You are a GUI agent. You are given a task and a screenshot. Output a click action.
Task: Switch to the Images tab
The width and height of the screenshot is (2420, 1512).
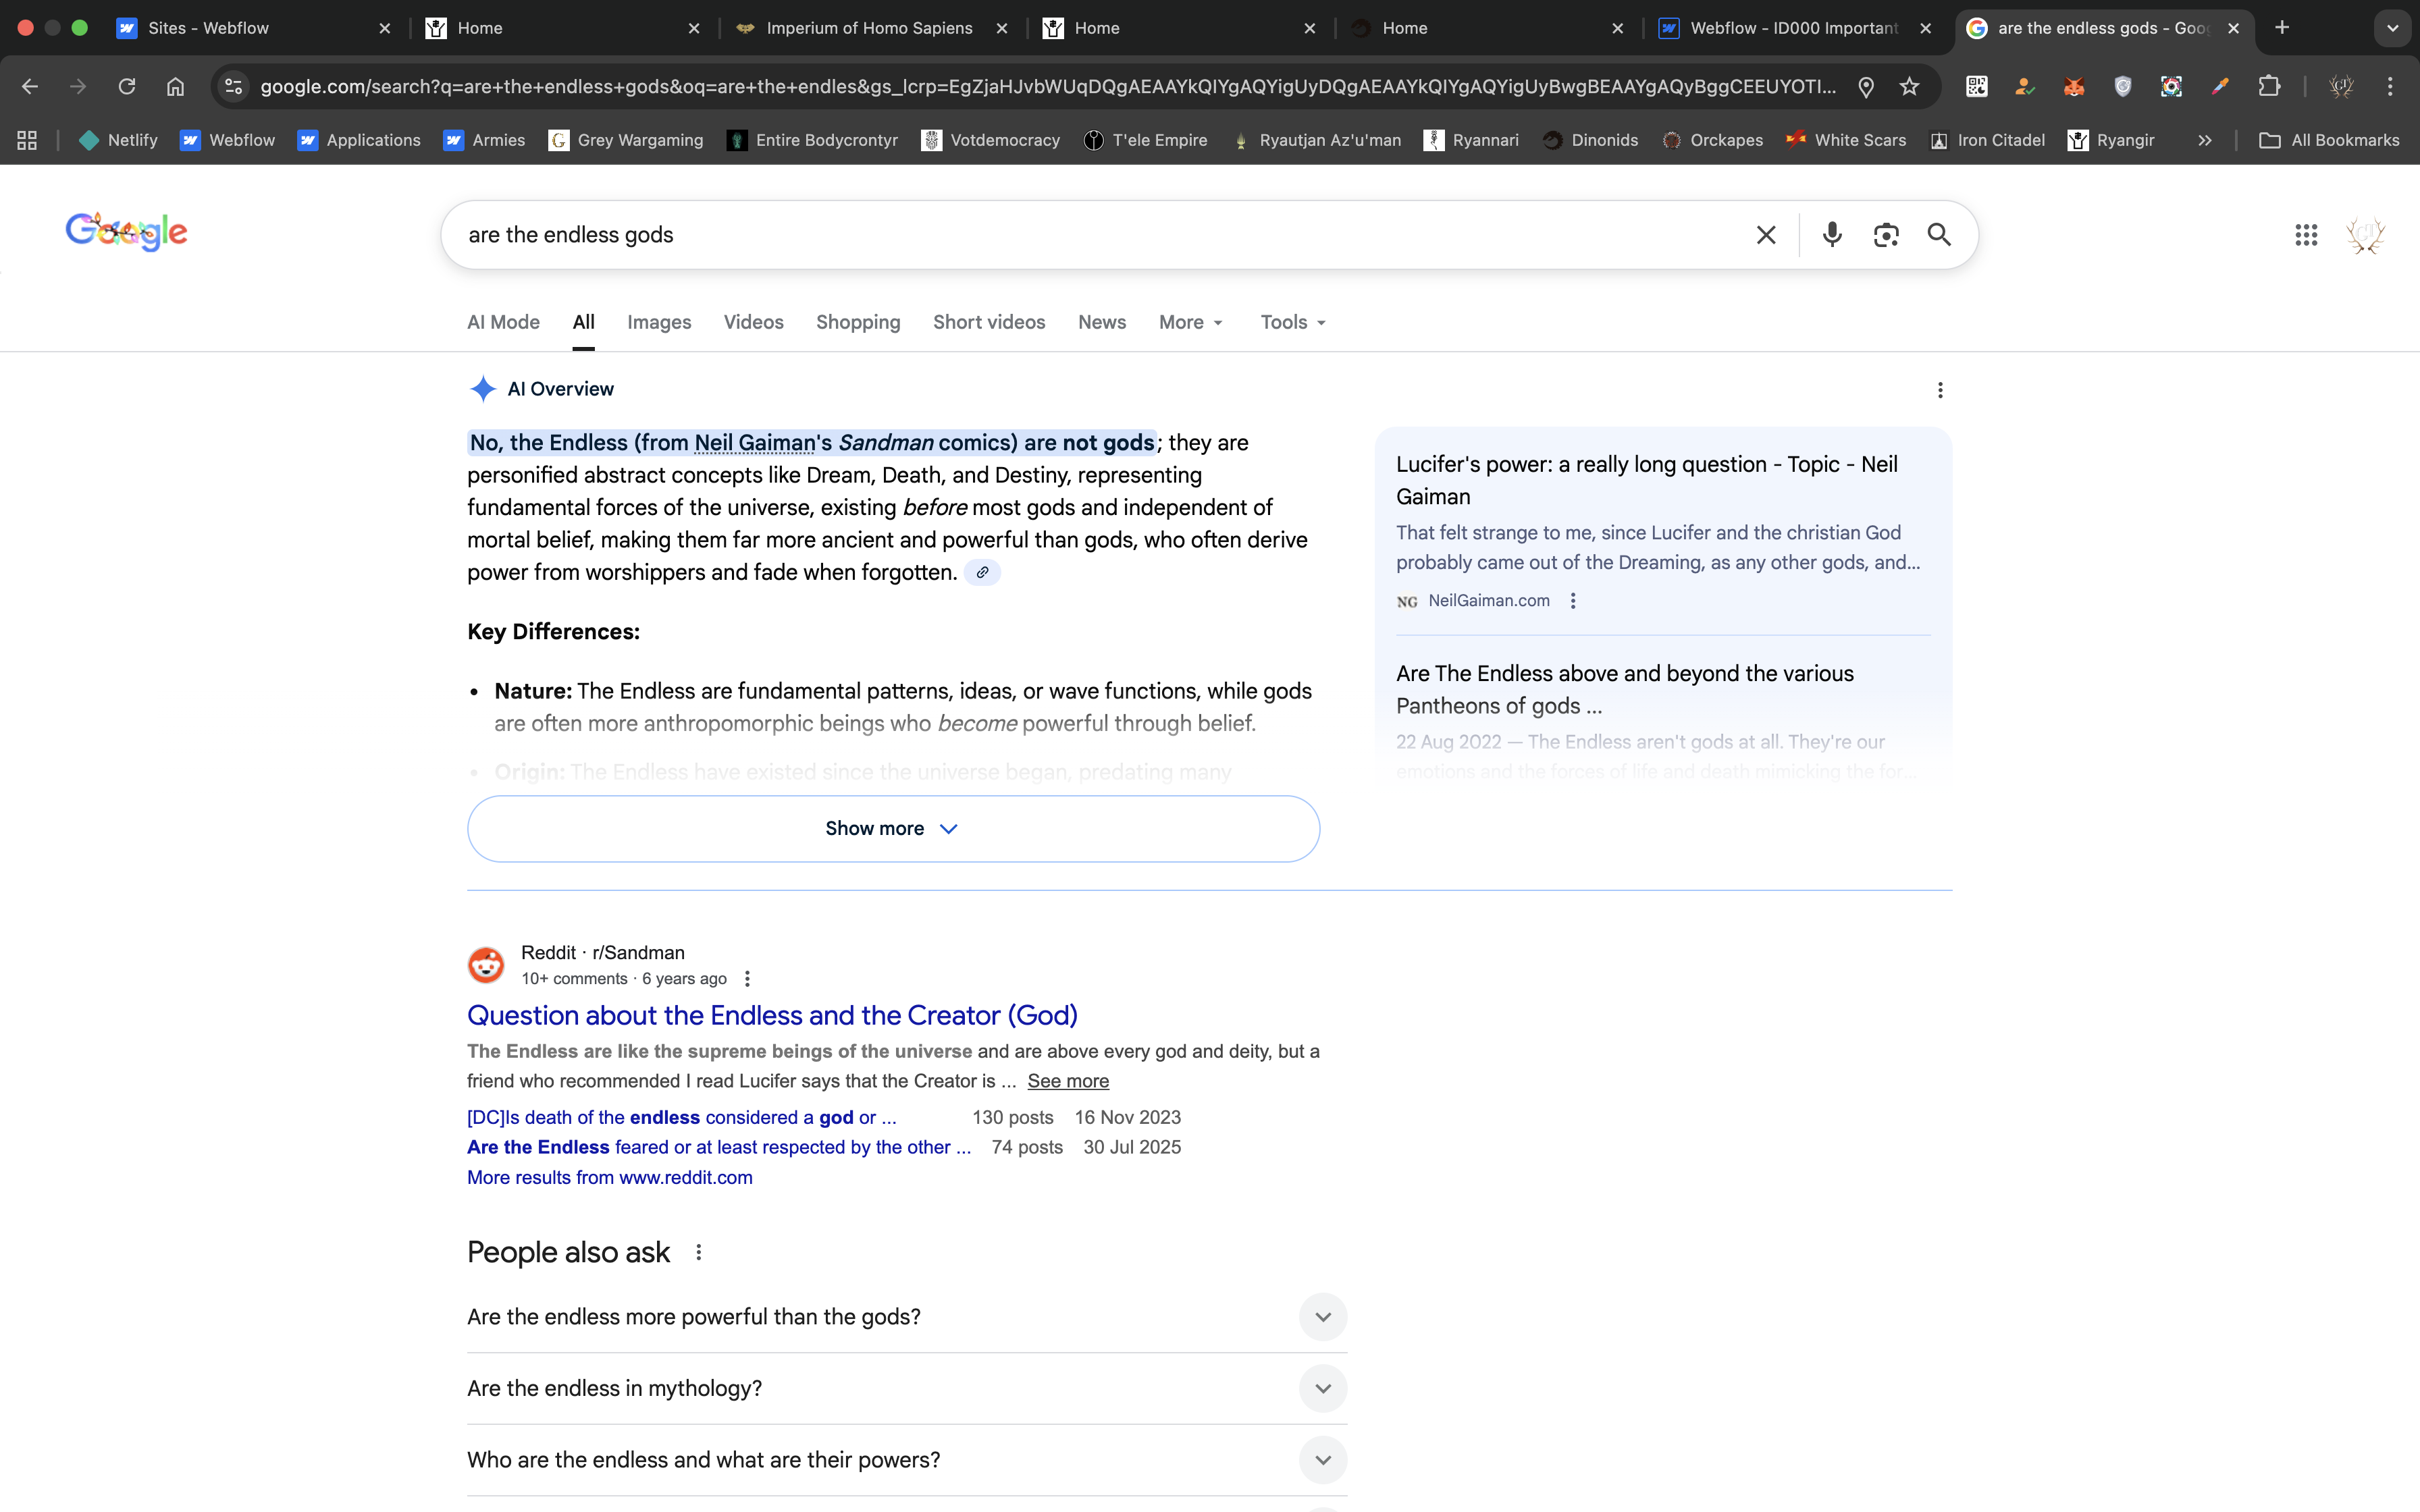(x=659, y=322)
